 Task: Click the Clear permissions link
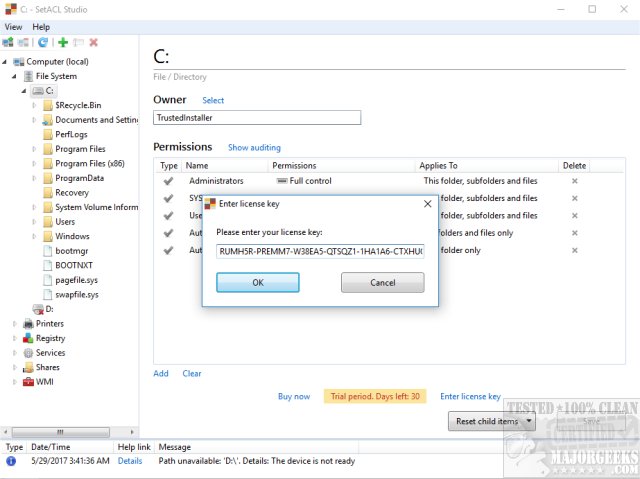point(192,373)
